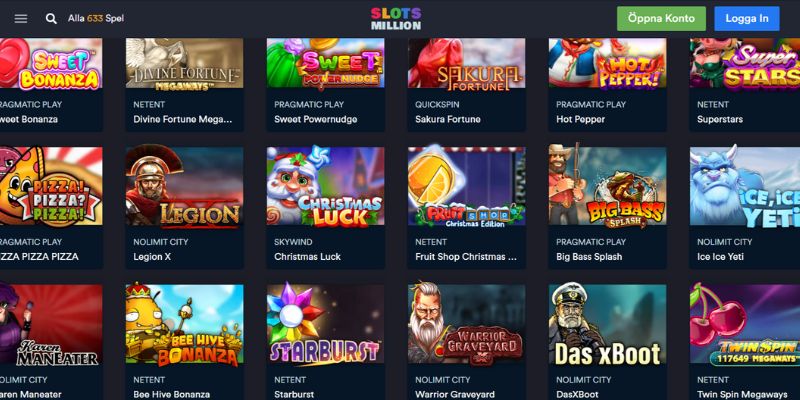Open the Legion X game thumbnail
The image size is (800, 400).
[185, 186]
